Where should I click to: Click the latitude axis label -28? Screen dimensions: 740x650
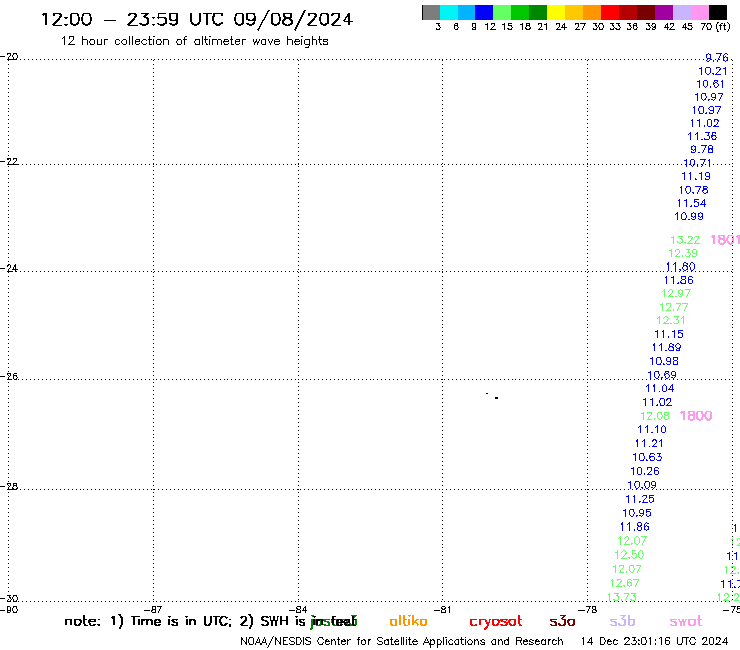pos(9,487)
